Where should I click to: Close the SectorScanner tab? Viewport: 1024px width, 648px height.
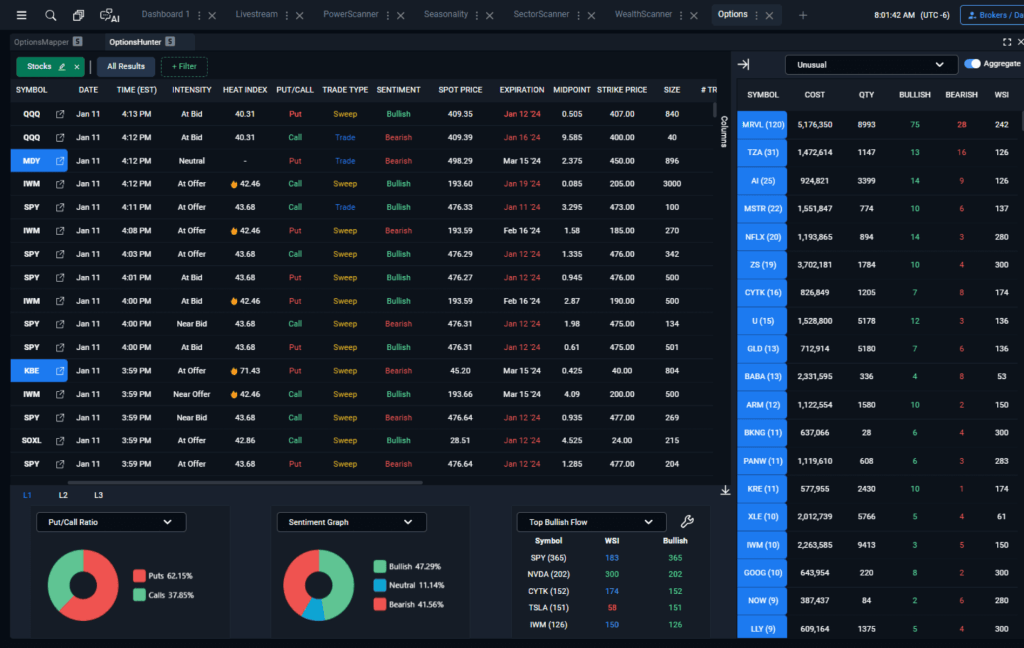coord(591,15)
